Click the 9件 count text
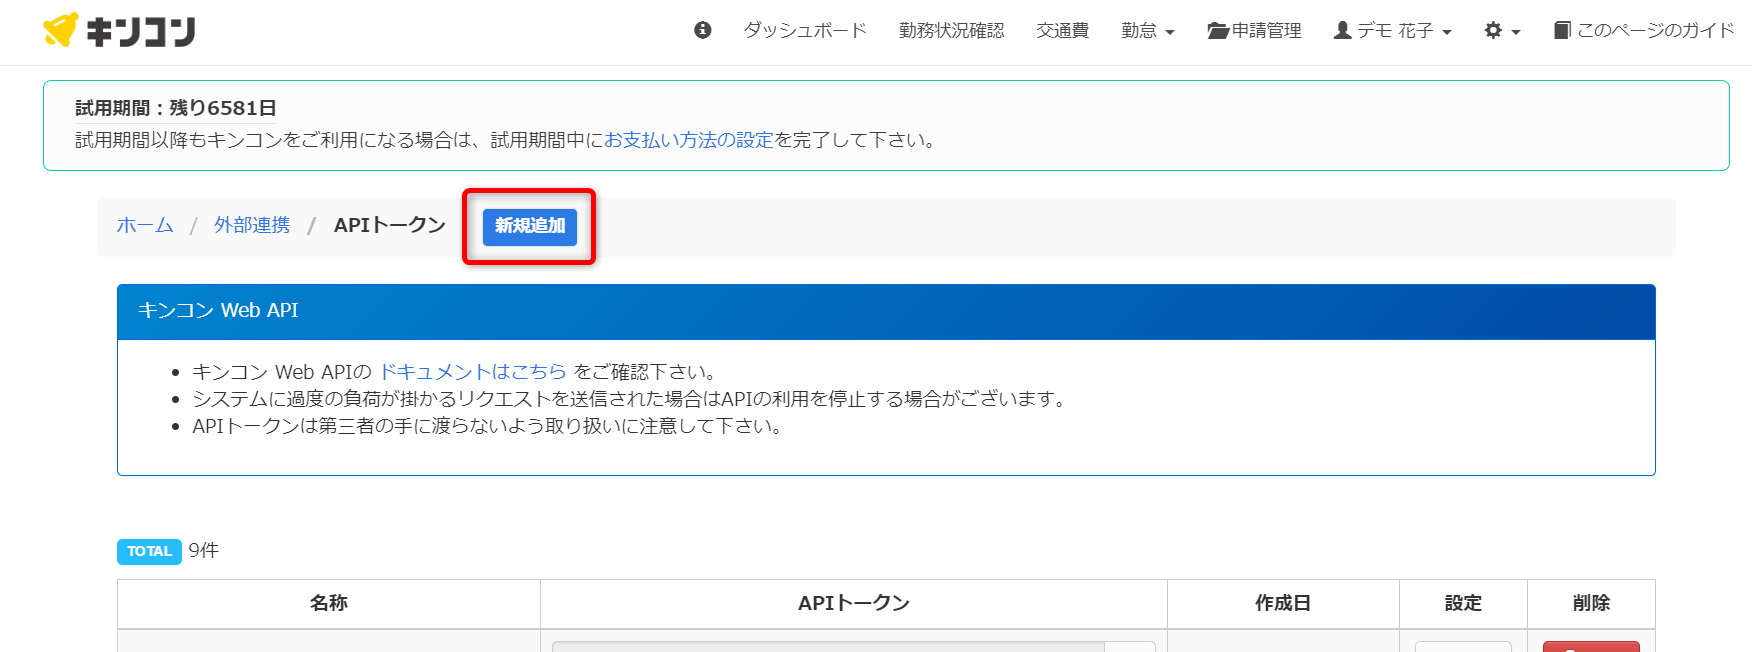Image resolution: width=1752 pixels, height=652 pixels. pyautogui.click(x=204, y=551)
